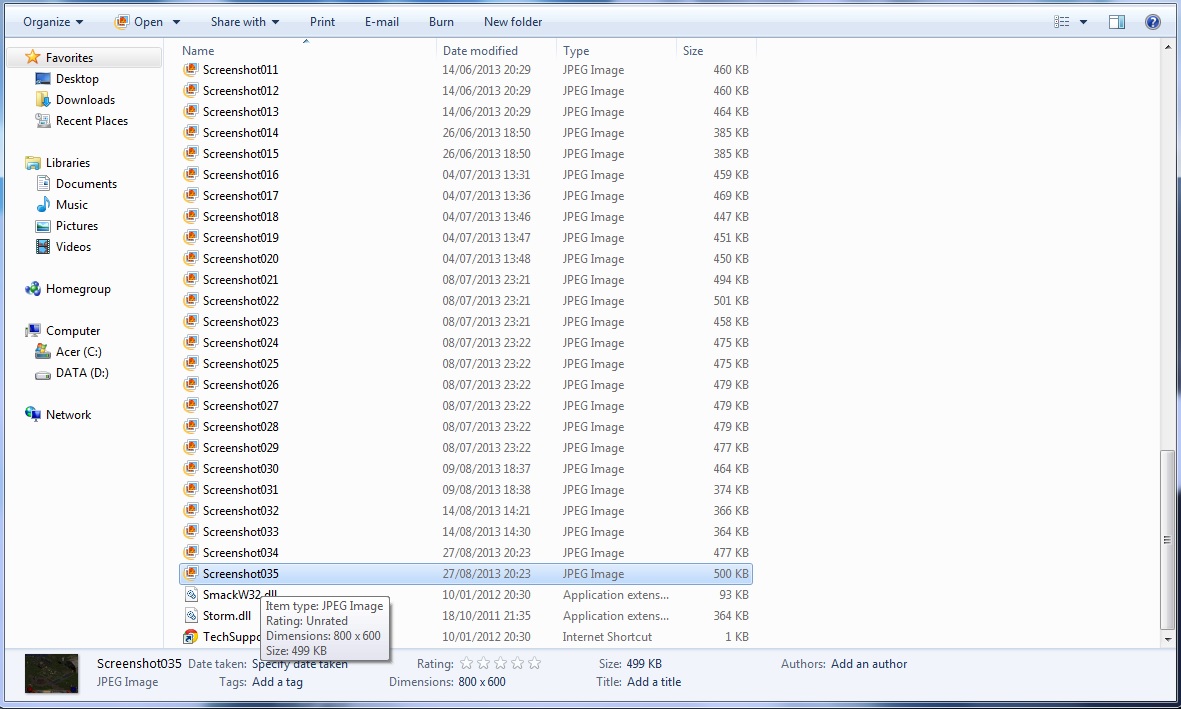Image resolution: width=1181 pixels, height=709 pixels.
Task: Open the Downloads folder icon
Action: point(43,99)
